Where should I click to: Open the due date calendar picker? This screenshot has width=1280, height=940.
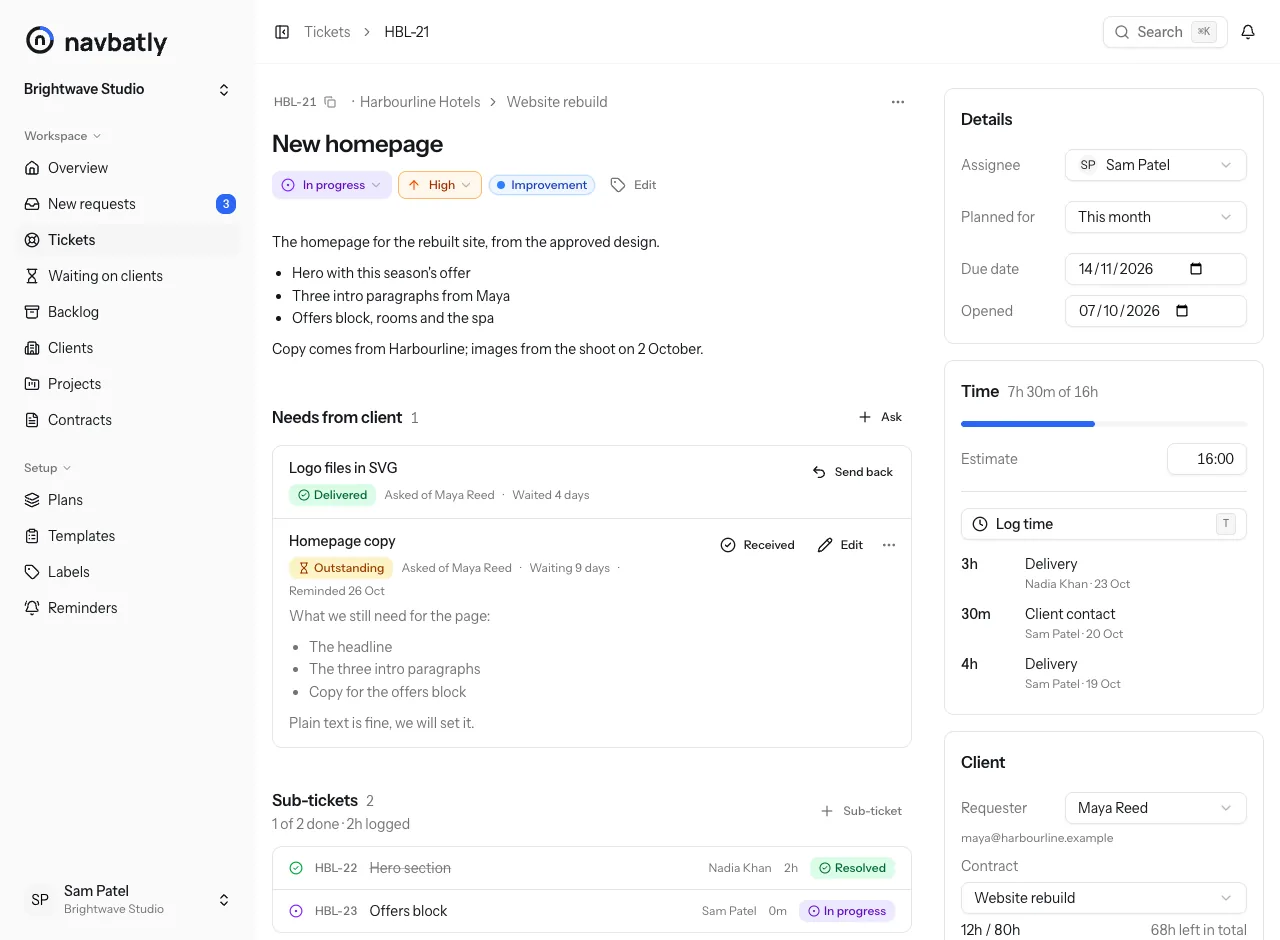[1196, 269]
